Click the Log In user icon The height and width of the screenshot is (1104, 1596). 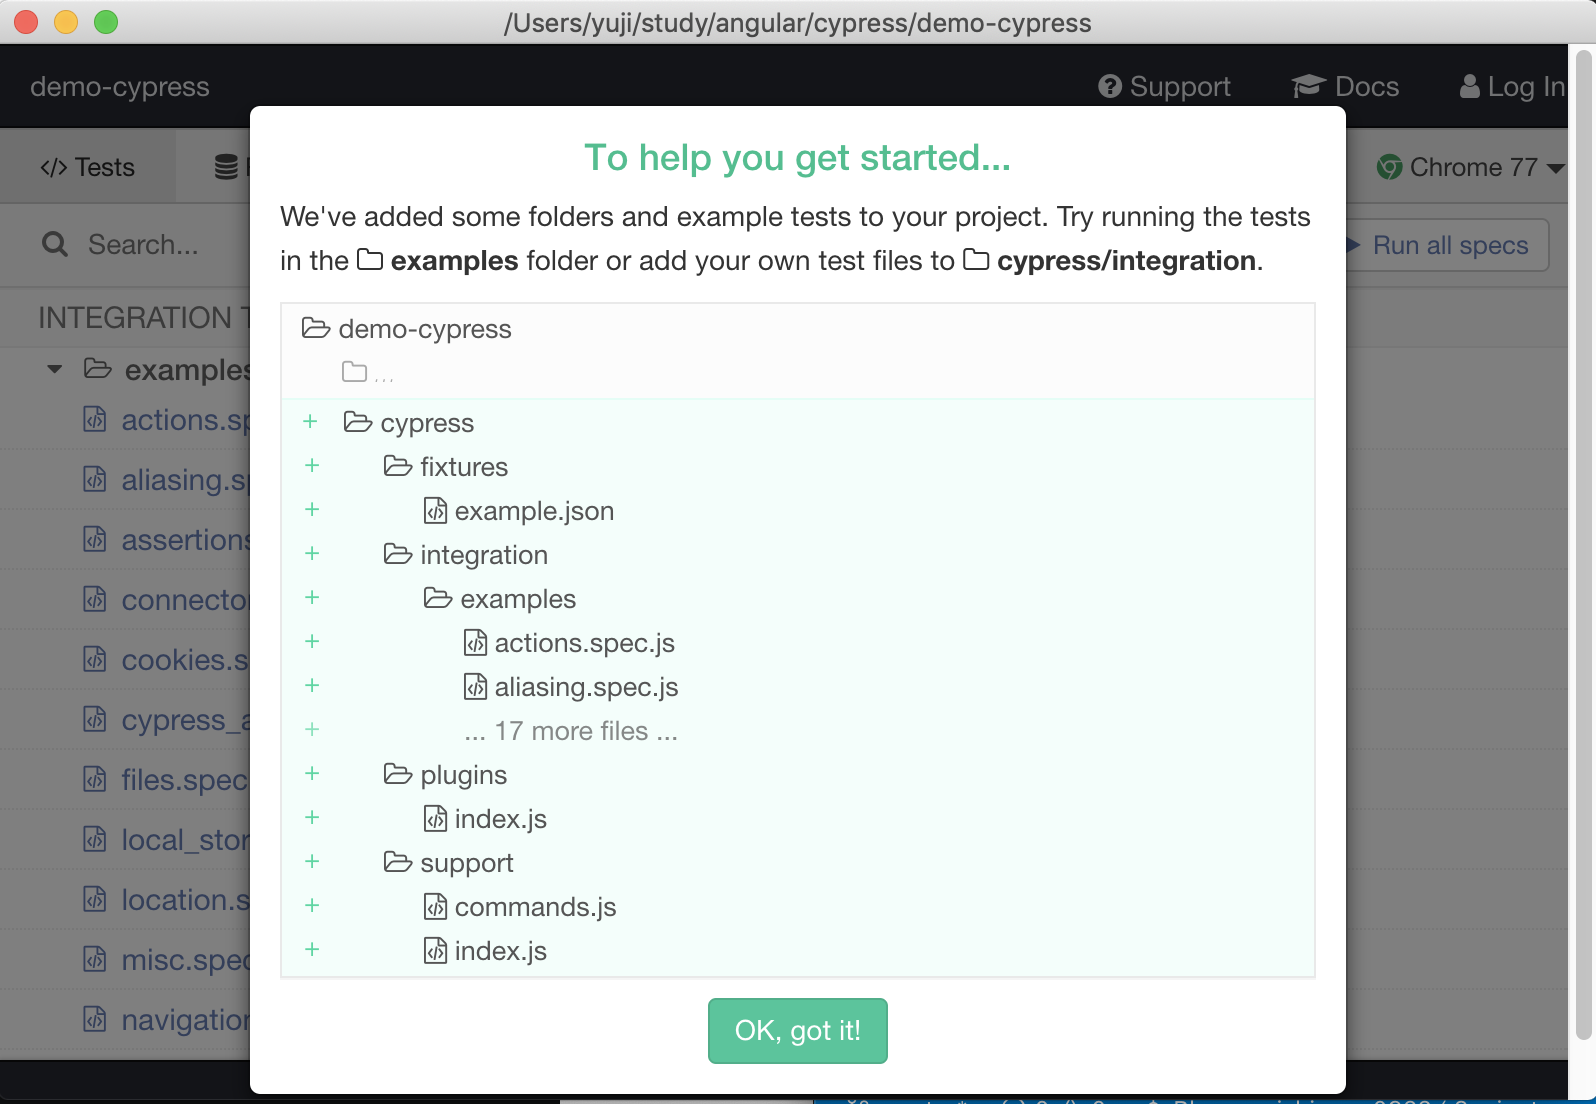1469,87
